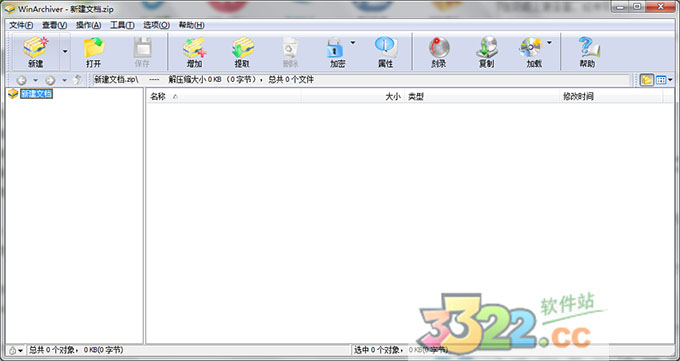Screen dimensions: 680x361
Task: Click the 新建 (New) archive toolbar icon
Action: tap(36, 48)
